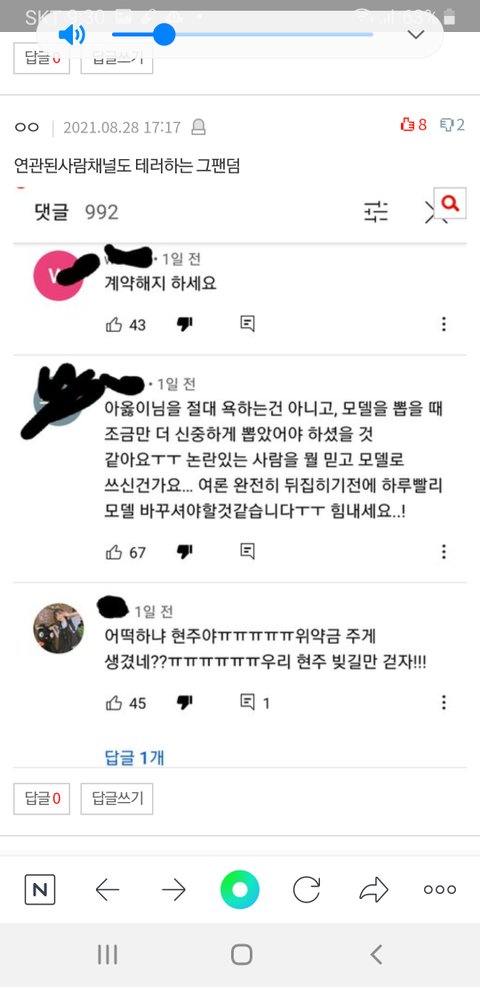Set the media volume slider
The height and width of the screenshot is (987, 480).
[242, 35]
